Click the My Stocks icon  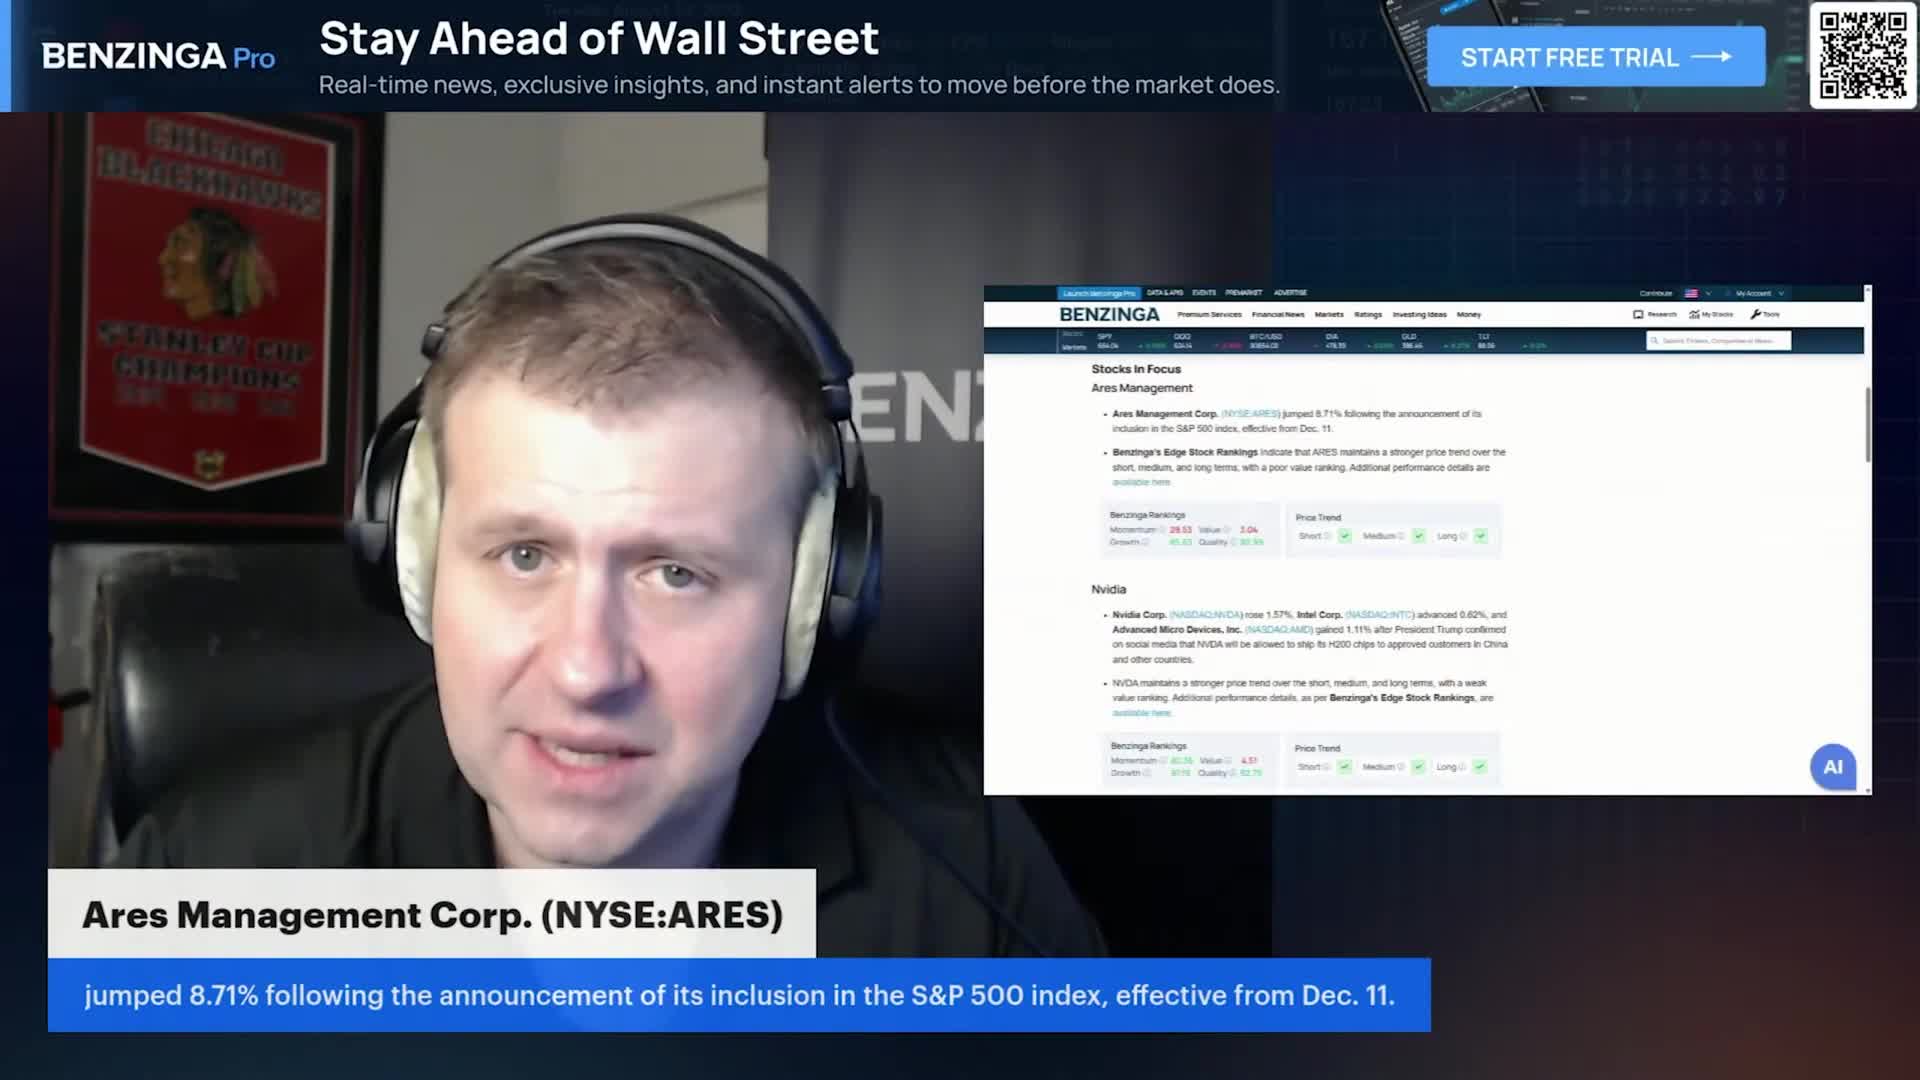1693,314
